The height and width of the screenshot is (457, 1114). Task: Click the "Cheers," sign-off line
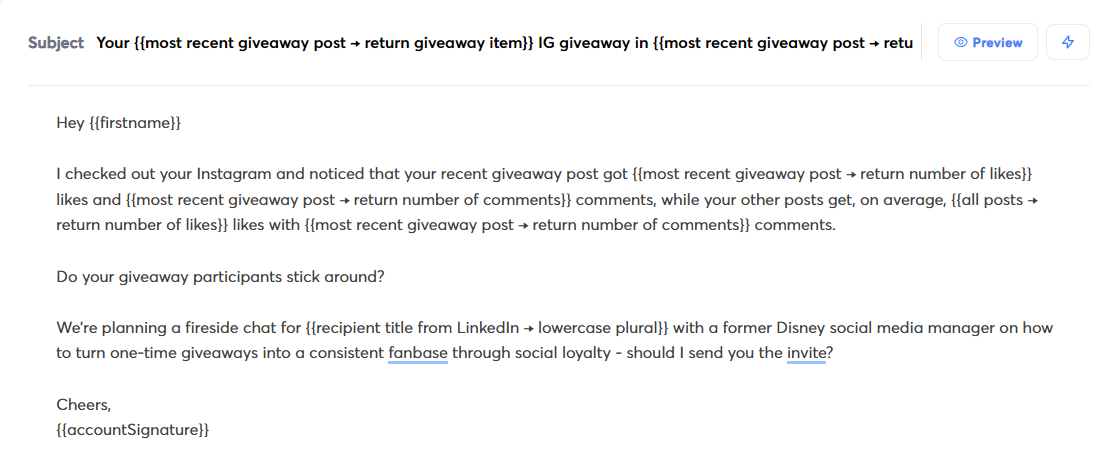click(84, 405)
